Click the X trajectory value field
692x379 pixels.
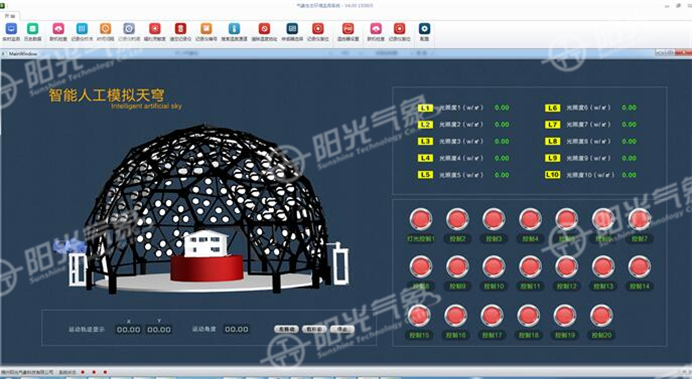click(x=128, y=330)
